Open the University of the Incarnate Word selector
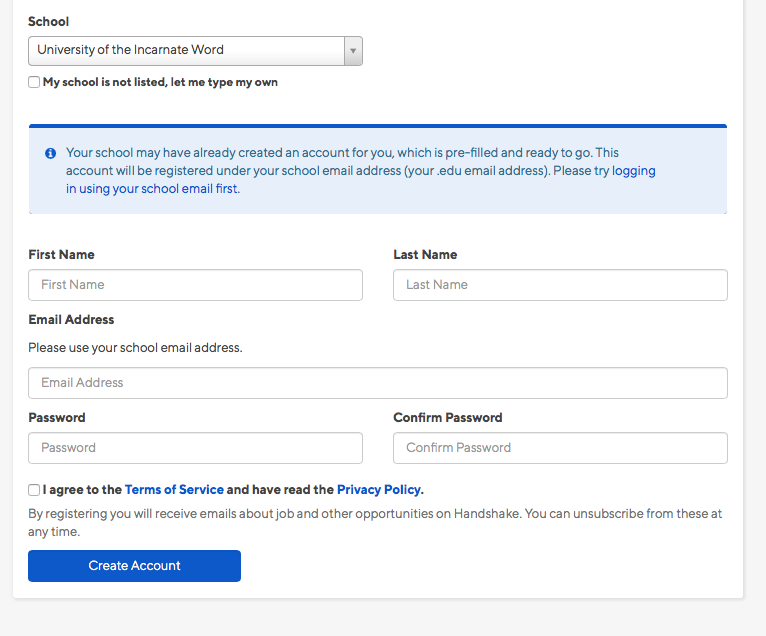Image resolution: width=766 pixels, height=636 pixels. [186, 50]
